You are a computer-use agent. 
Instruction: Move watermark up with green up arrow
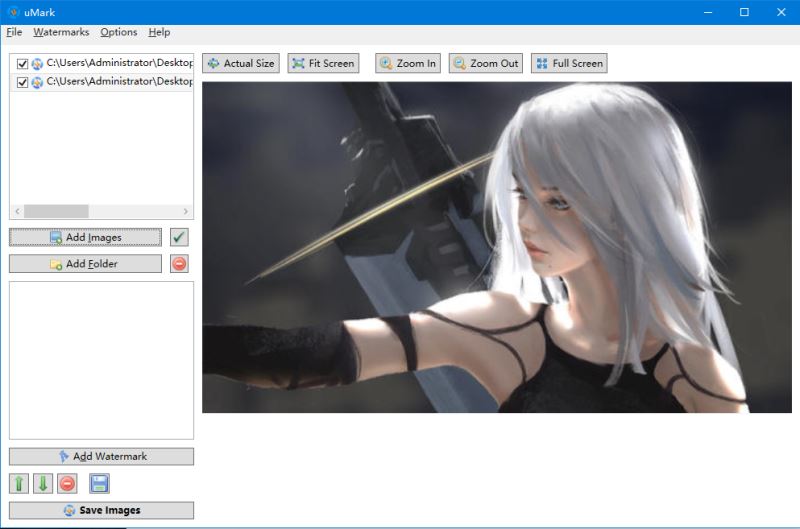tap(19, 484)
